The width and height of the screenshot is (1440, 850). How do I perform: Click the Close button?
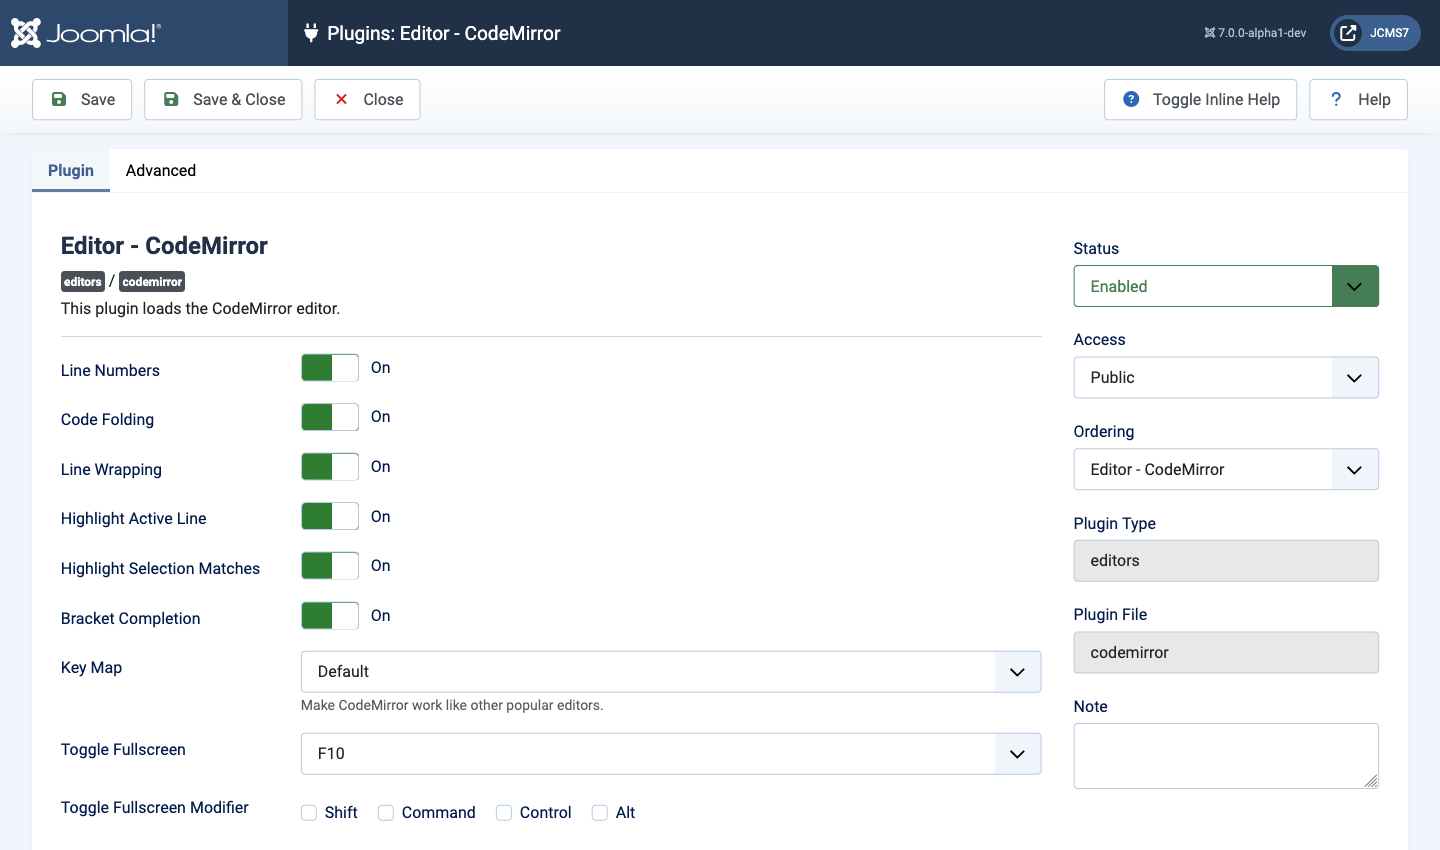pos(367,99)
